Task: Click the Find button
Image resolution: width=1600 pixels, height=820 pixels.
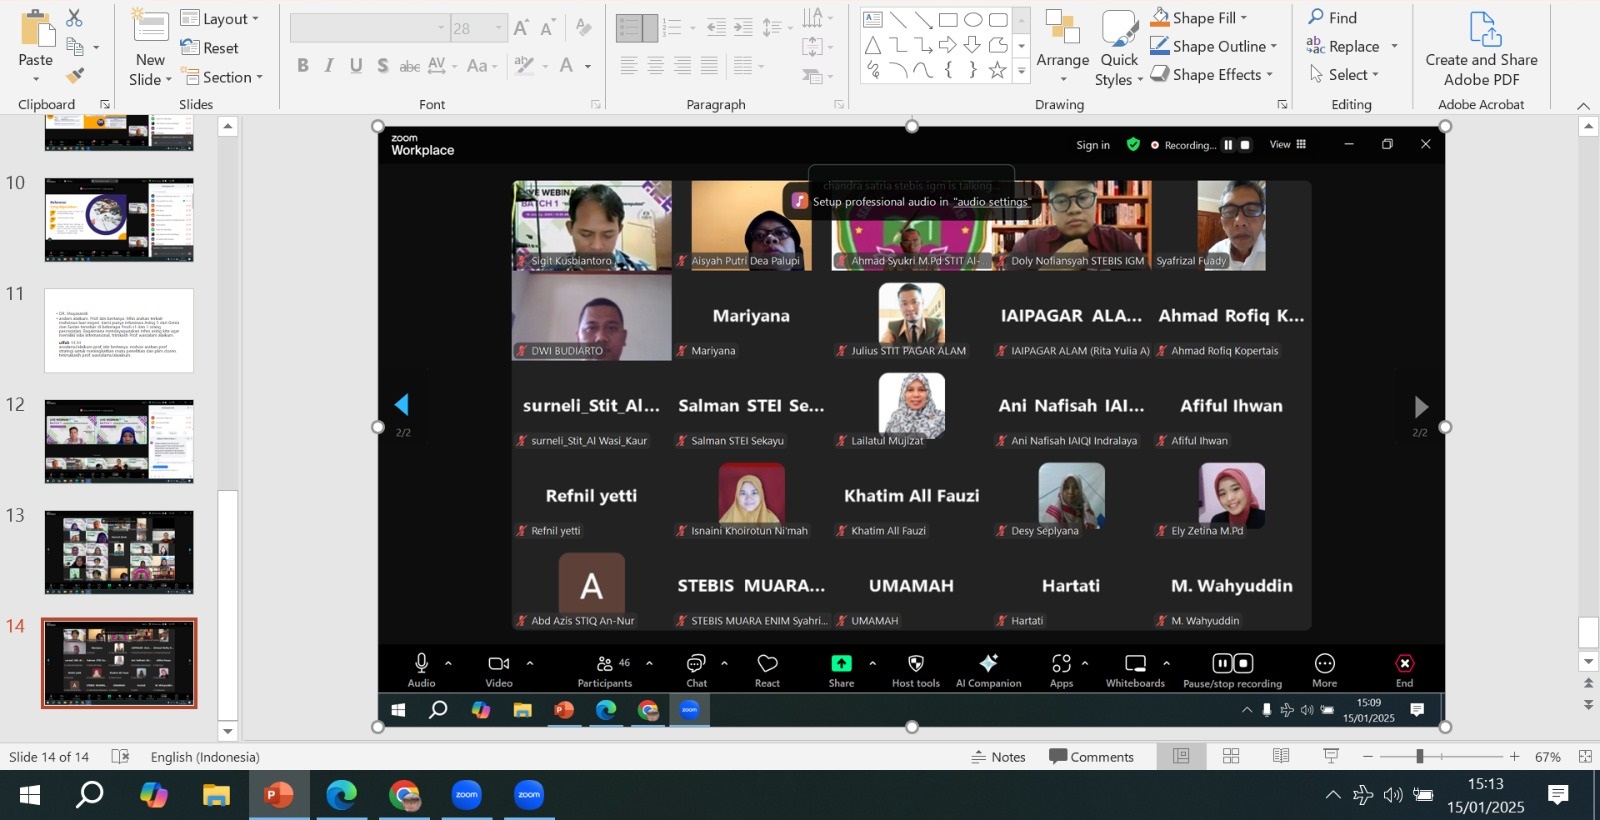Action: point(1333,18)
